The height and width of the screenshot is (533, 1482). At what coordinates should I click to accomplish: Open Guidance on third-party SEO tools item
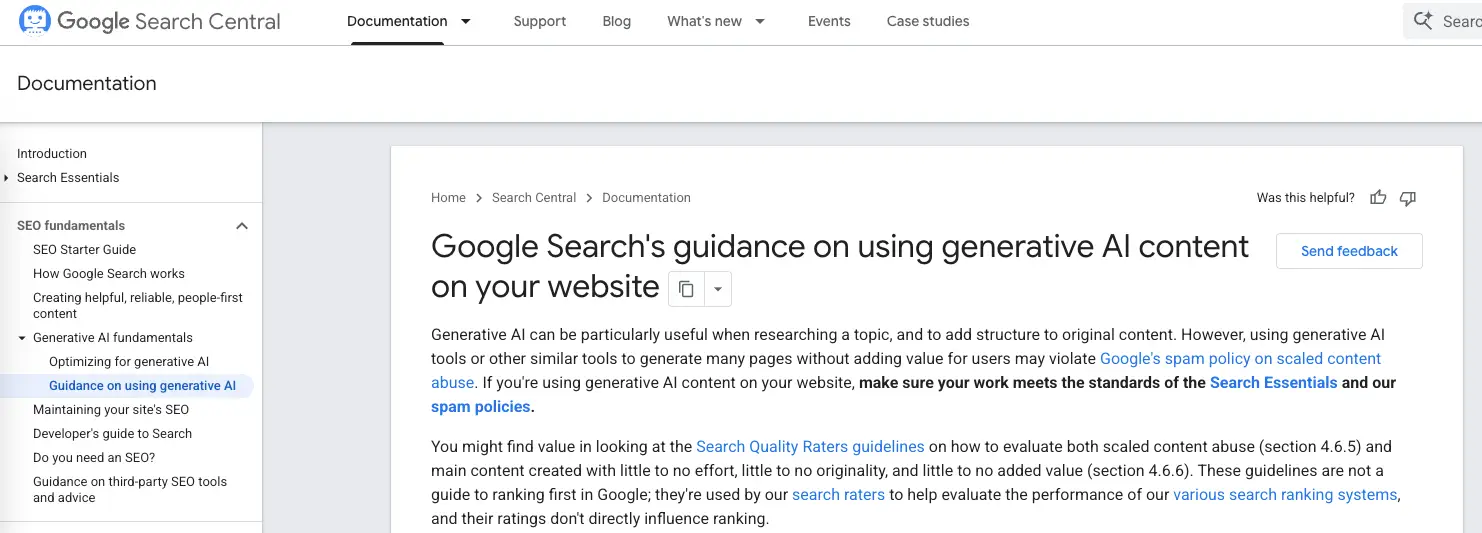[130, 490]
